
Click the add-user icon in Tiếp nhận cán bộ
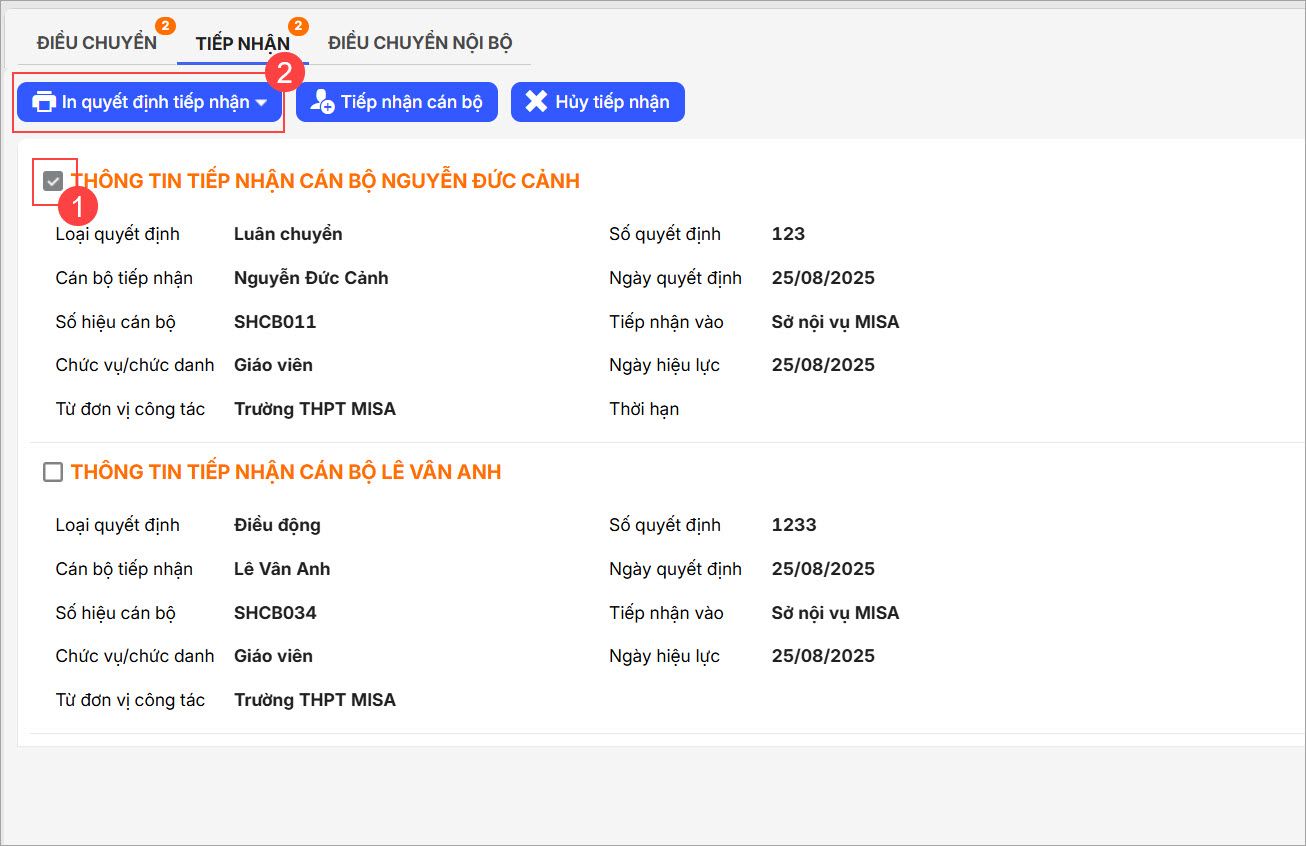(322, 102)
